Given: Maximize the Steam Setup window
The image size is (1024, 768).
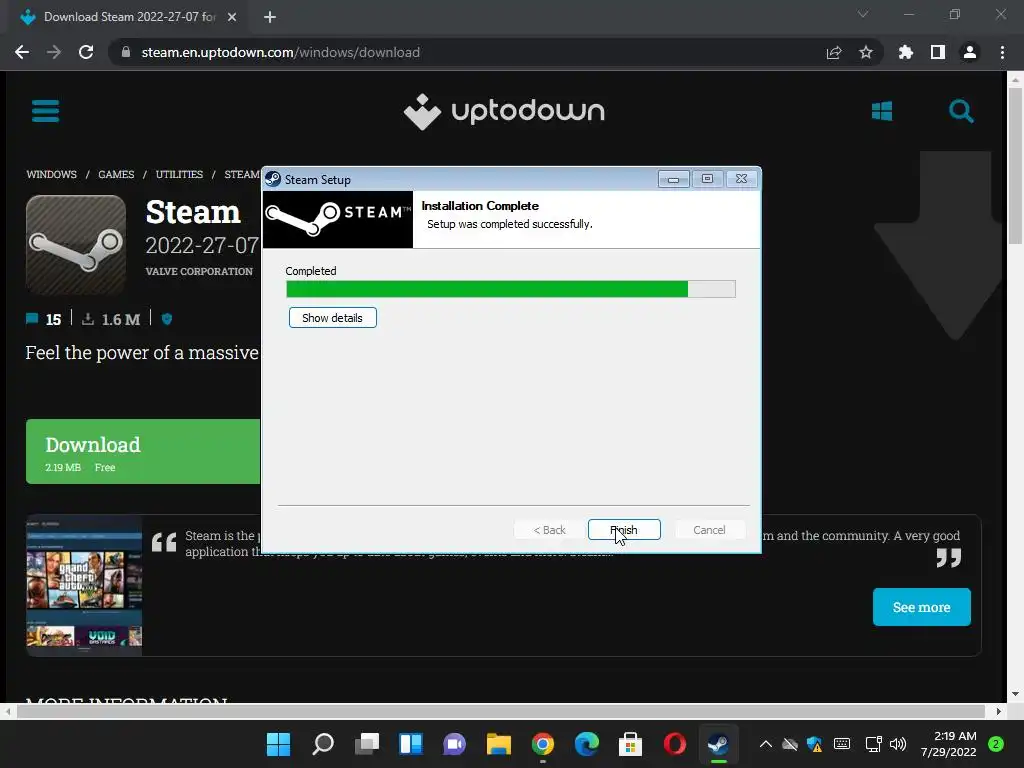Looking at the screenshot, I should pyautogui.click(x=707, y=179).
